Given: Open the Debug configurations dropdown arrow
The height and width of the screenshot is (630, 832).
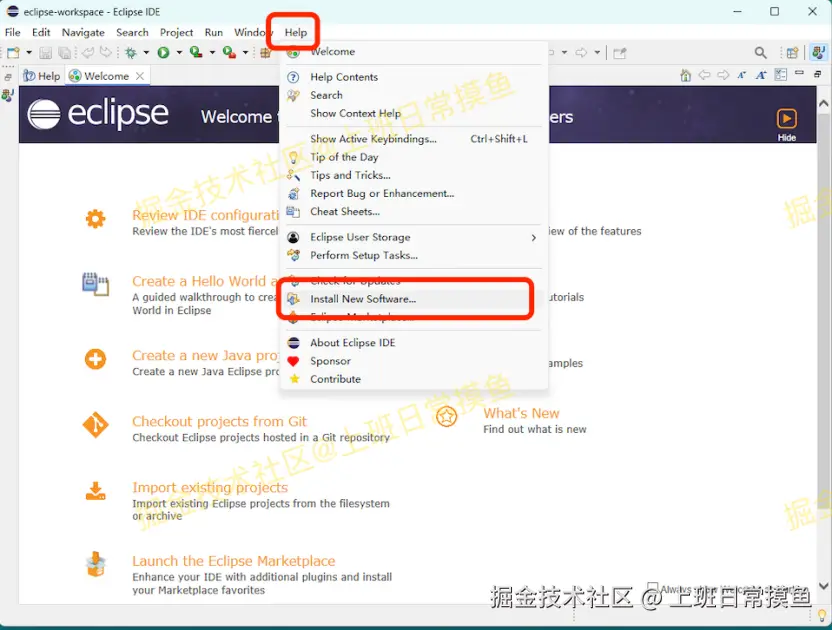Looking at the screenshot, I should pyautogui.click(x=146, y=52).
